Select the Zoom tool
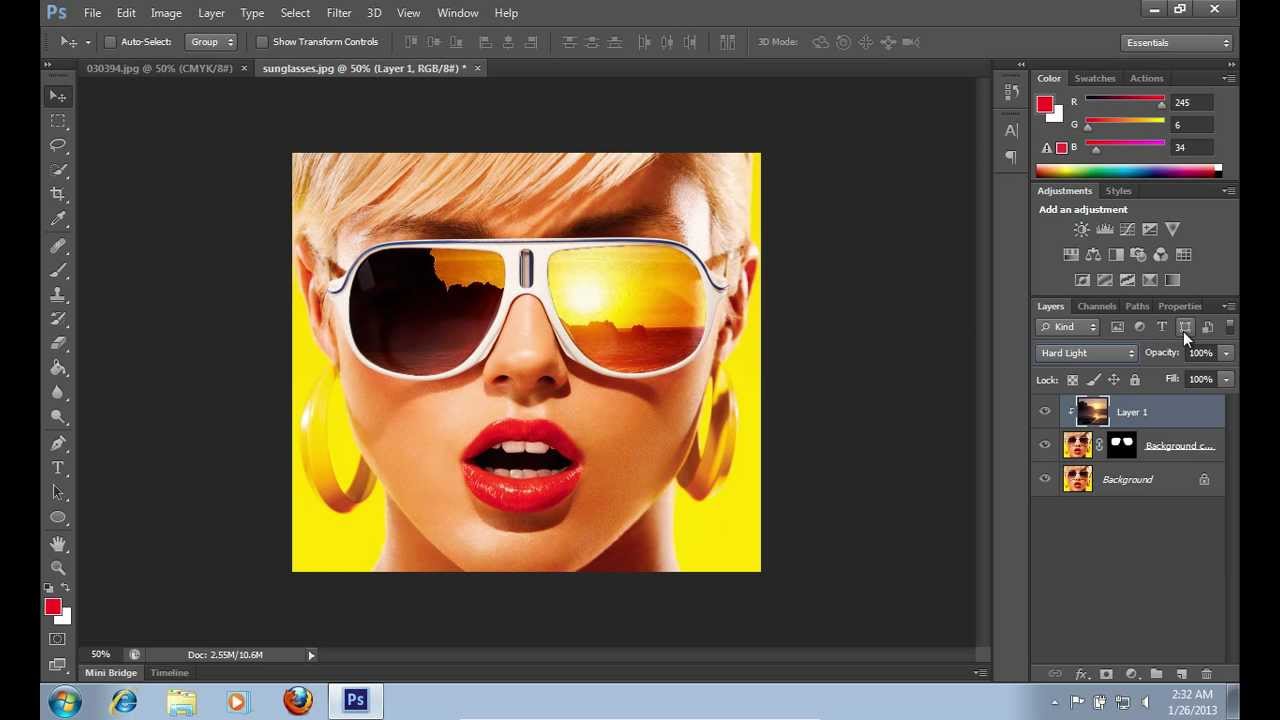Screen dimensions: 1280x720 click(58, 568)
